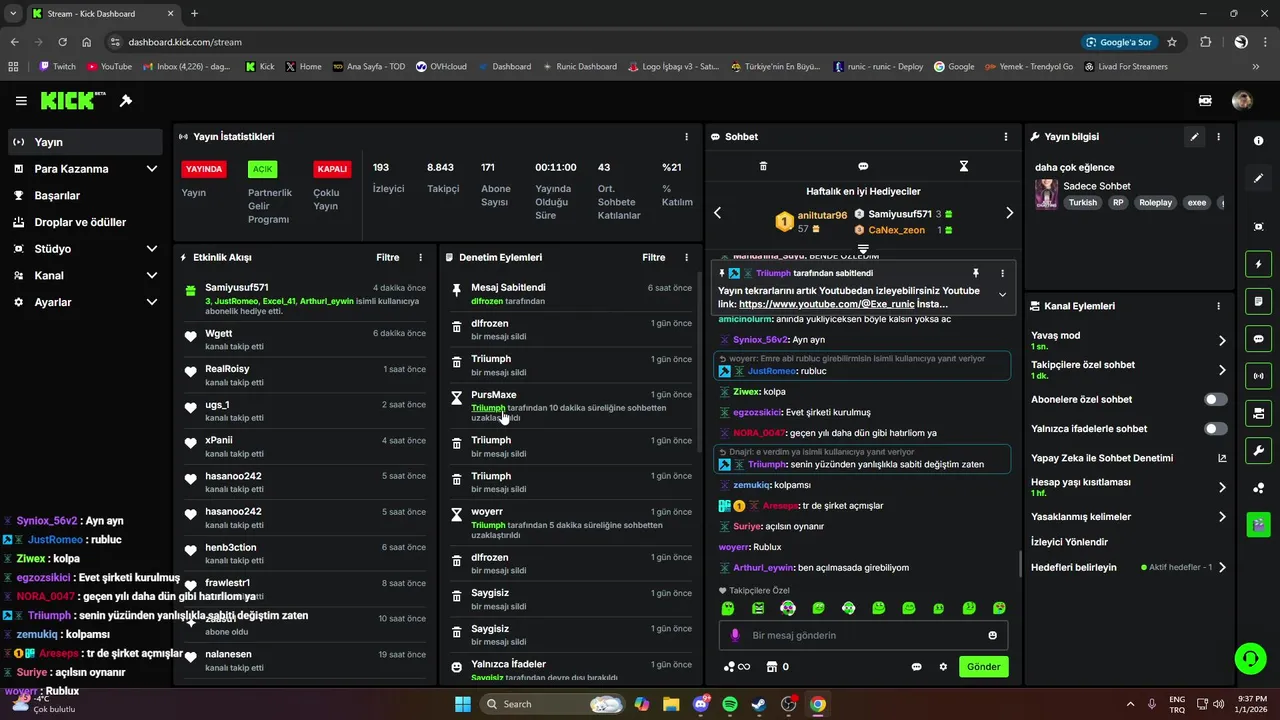Click Spotify in the Windows taskbar
Viewport: 1280px width, 720px height.
click(x=730, y=704)
